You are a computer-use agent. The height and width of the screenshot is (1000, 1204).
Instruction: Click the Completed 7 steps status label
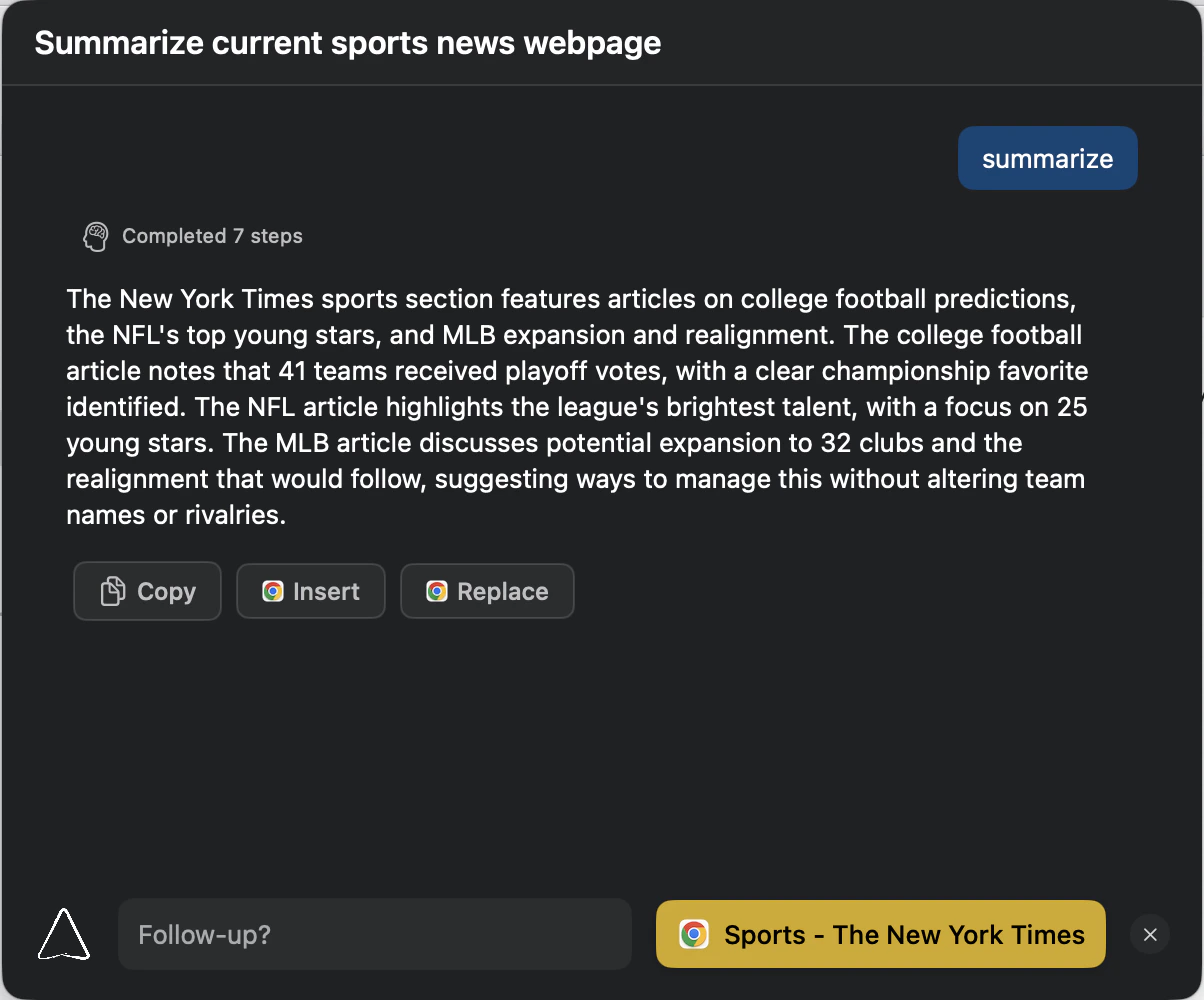tap(212, 236)
